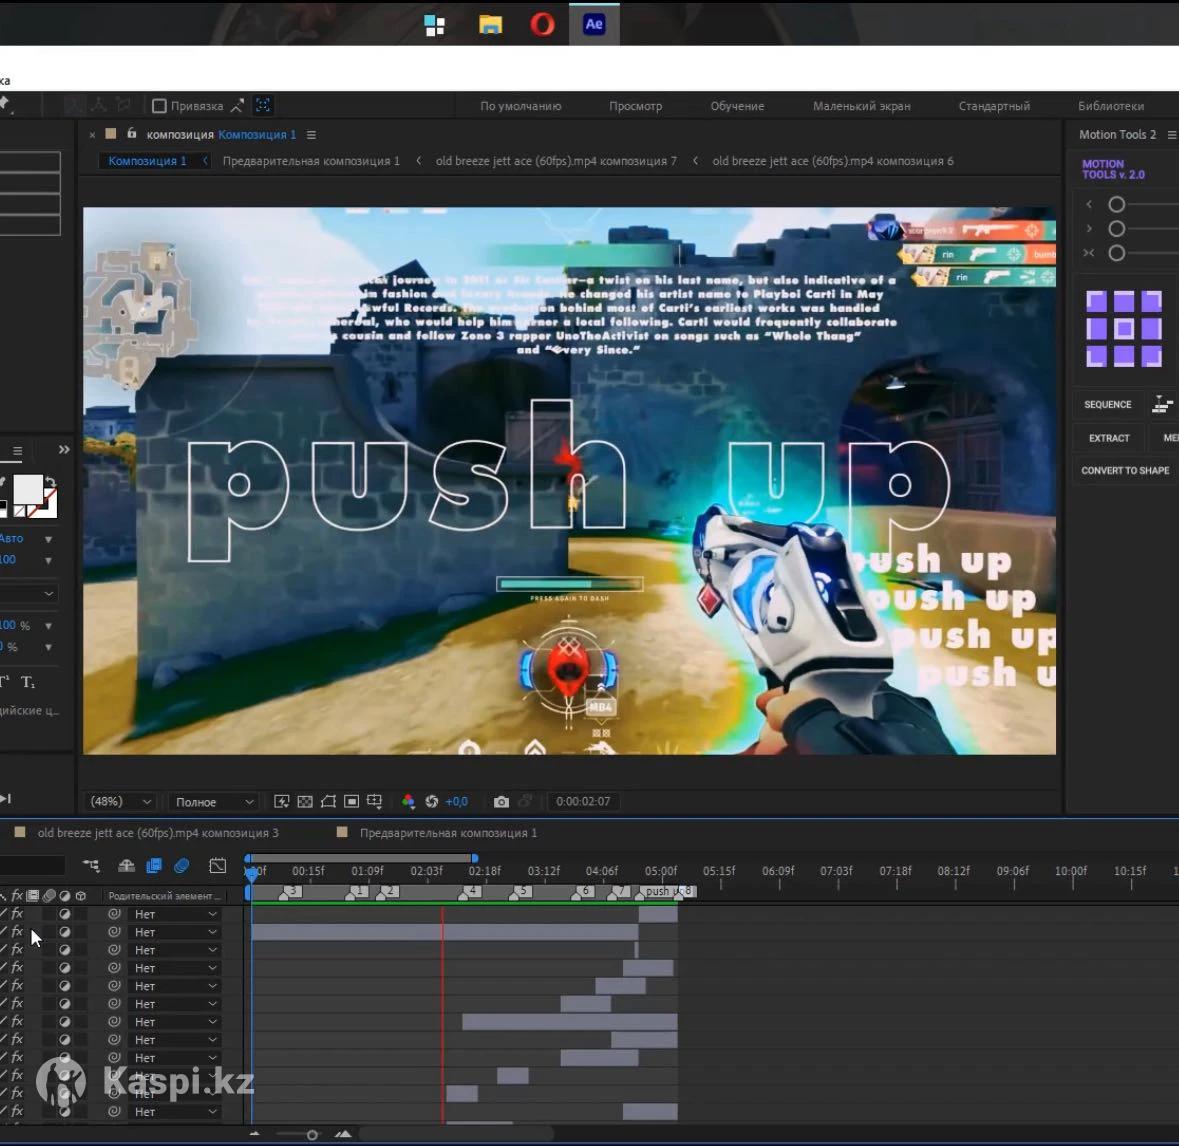Switch to the По умолчанию workspace
Screen dimensions: 1179x1146
tap(520, 106)
